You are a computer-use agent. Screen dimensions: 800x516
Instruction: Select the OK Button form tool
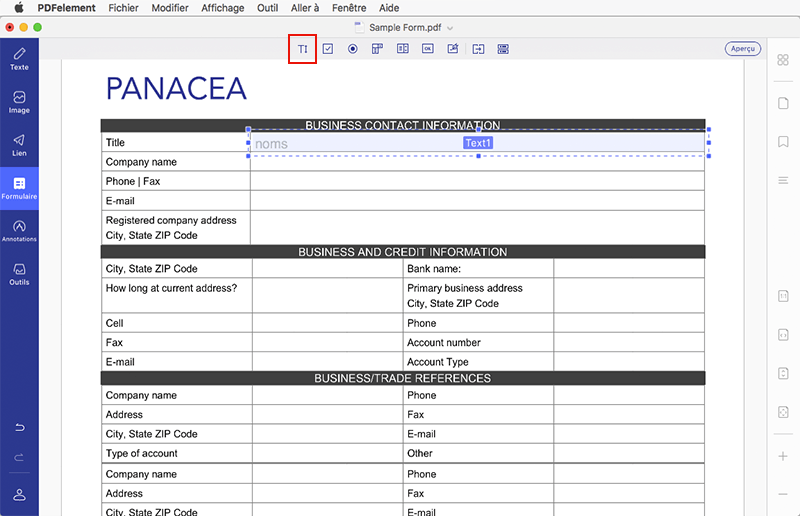pyautogui.click(x=428, y=48)
